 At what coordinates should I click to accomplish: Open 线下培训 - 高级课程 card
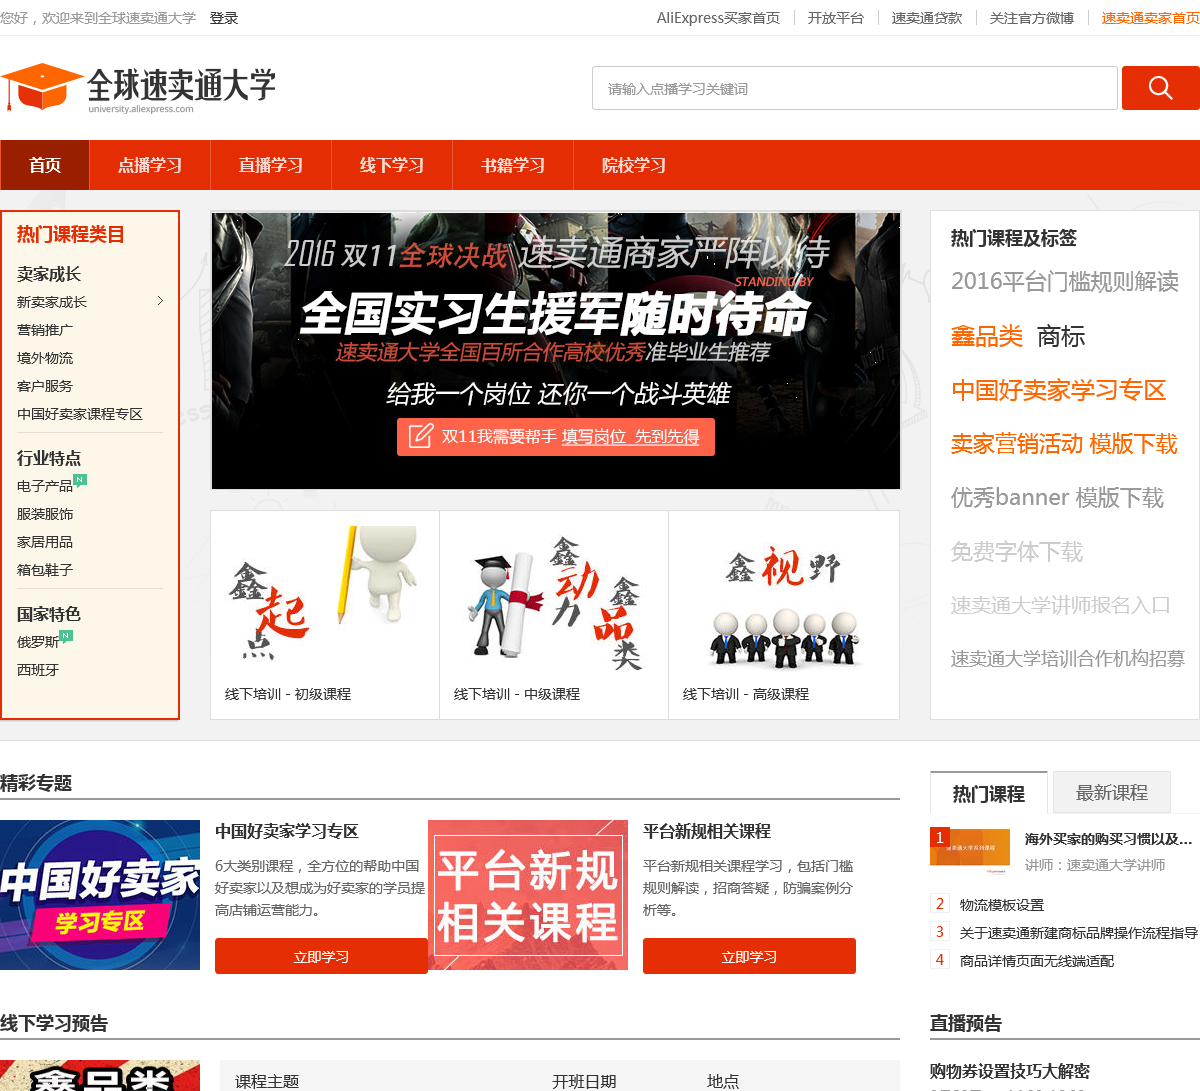[784, 615]
